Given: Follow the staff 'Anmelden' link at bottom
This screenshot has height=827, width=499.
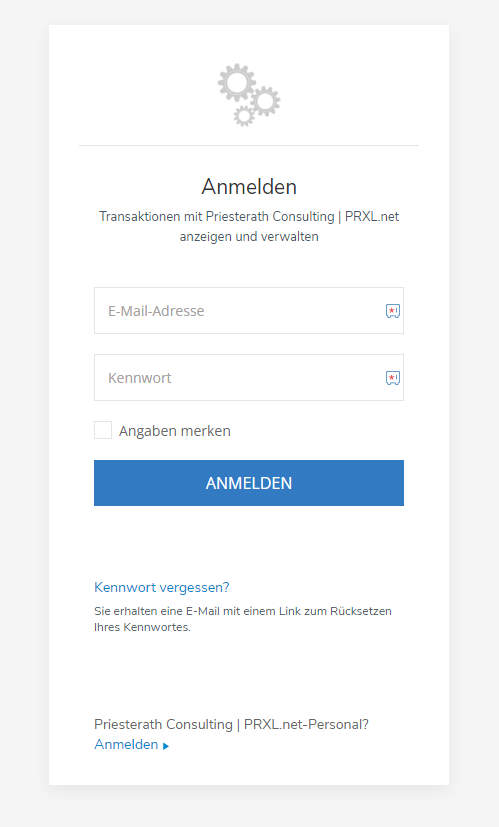Looking at the screenshot, I should pyautogui.click(x=126, y=744).
